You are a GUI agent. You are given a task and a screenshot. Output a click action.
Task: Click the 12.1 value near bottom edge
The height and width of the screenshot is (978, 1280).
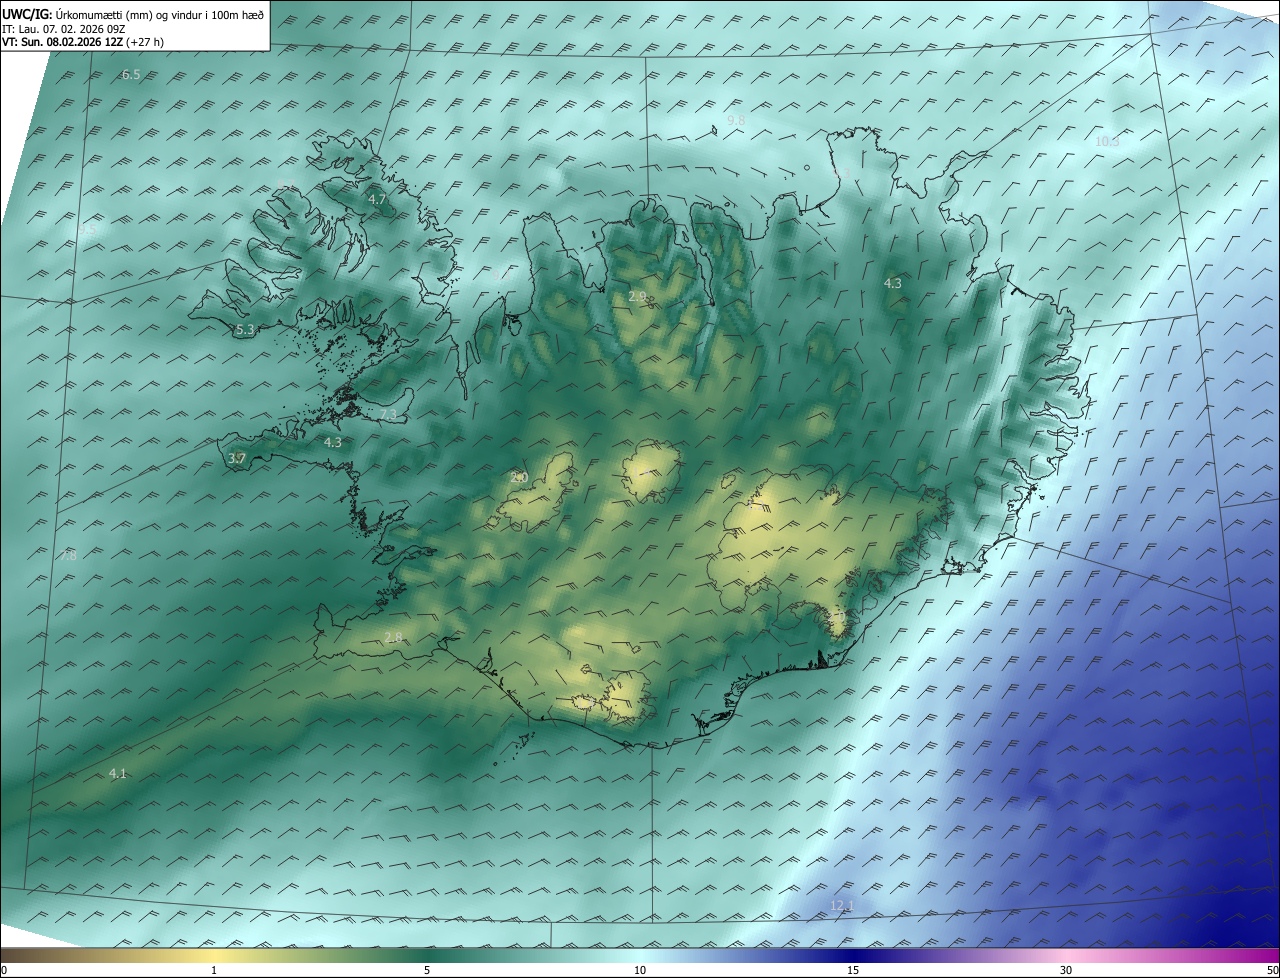point(843,906)
